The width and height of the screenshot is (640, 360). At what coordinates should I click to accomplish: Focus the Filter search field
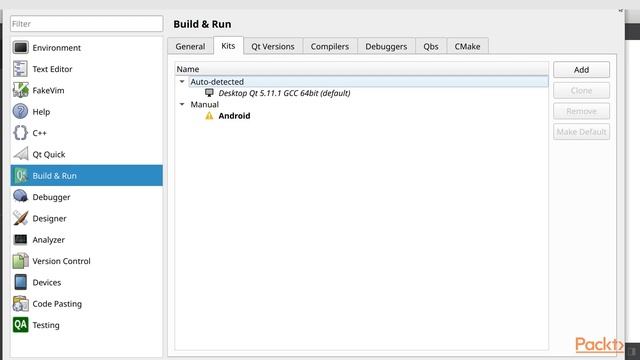click(87, 24)
